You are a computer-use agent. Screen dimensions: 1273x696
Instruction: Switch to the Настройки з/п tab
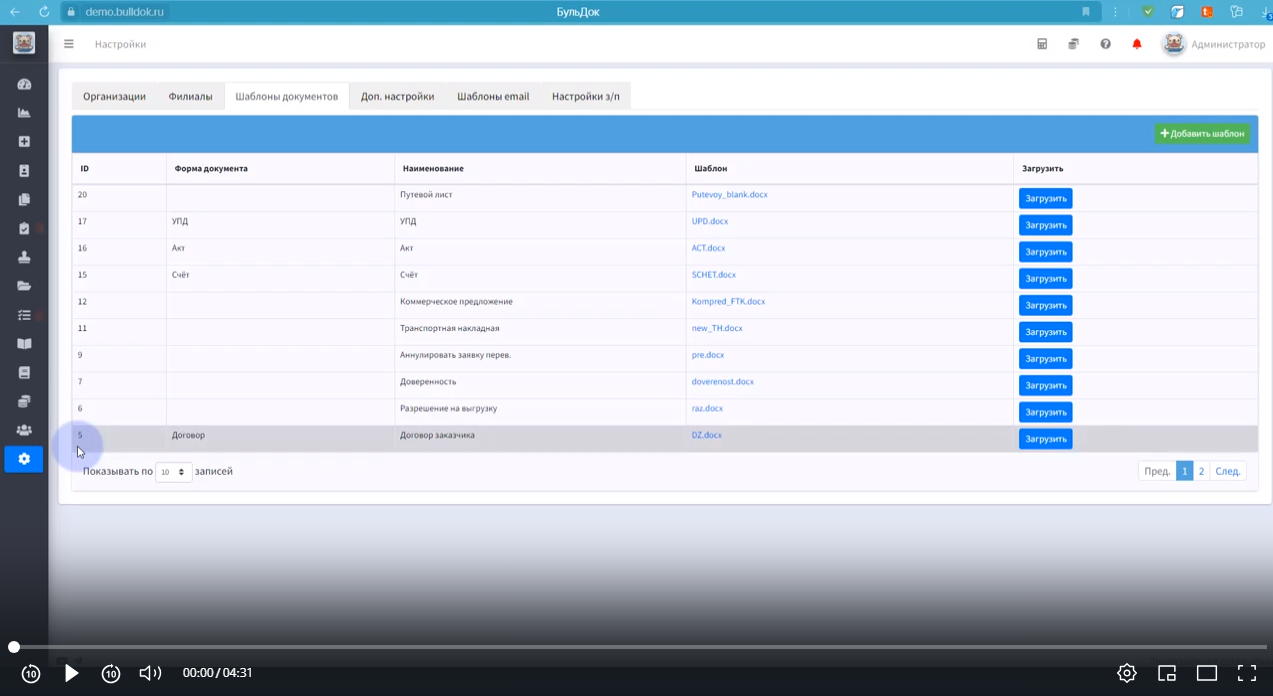(x=586, y=97)
